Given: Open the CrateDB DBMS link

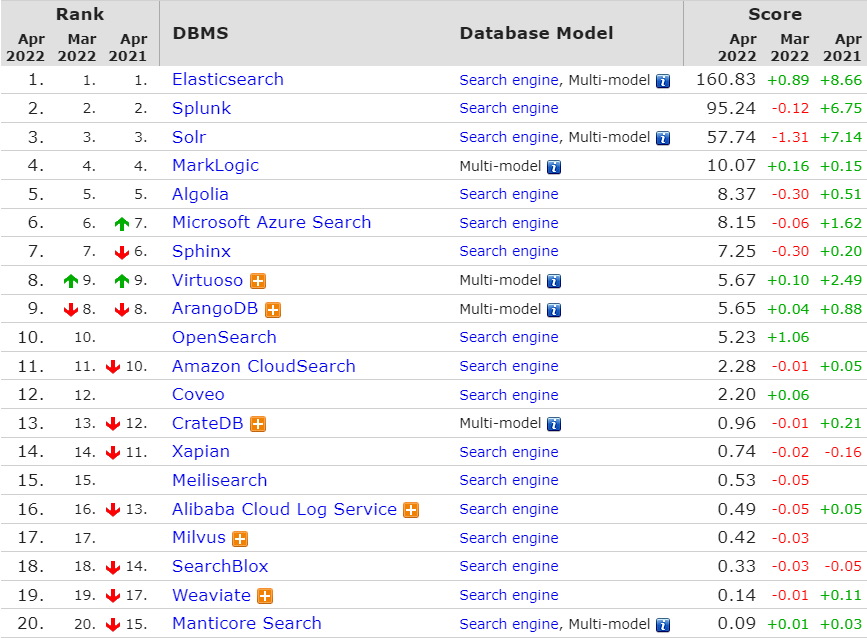Looking at the screenshot, I should coord(207,423).
